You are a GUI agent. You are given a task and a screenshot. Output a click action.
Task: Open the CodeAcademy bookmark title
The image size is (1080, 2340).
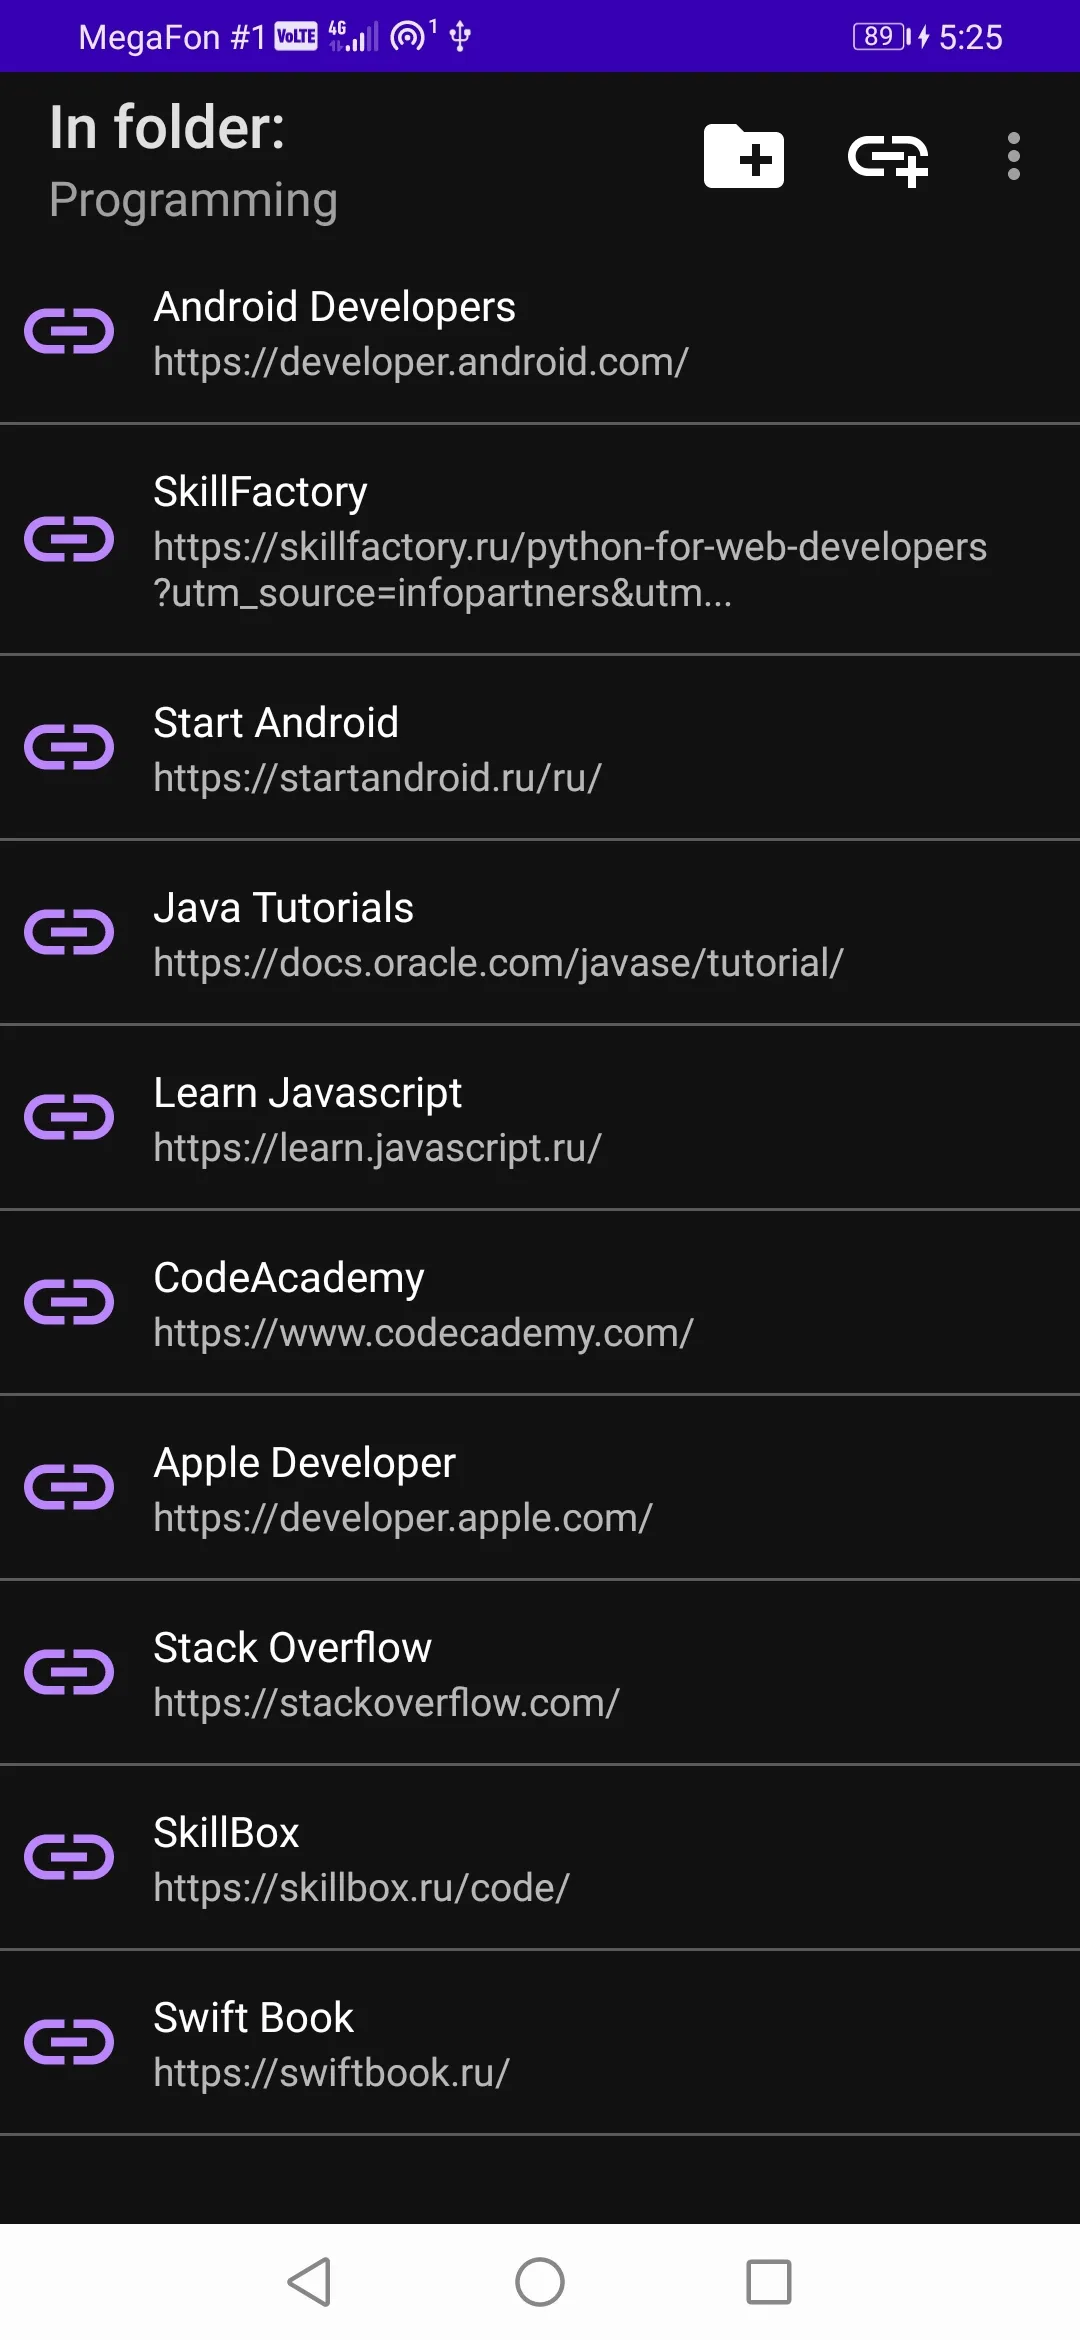coord(289,1278)
